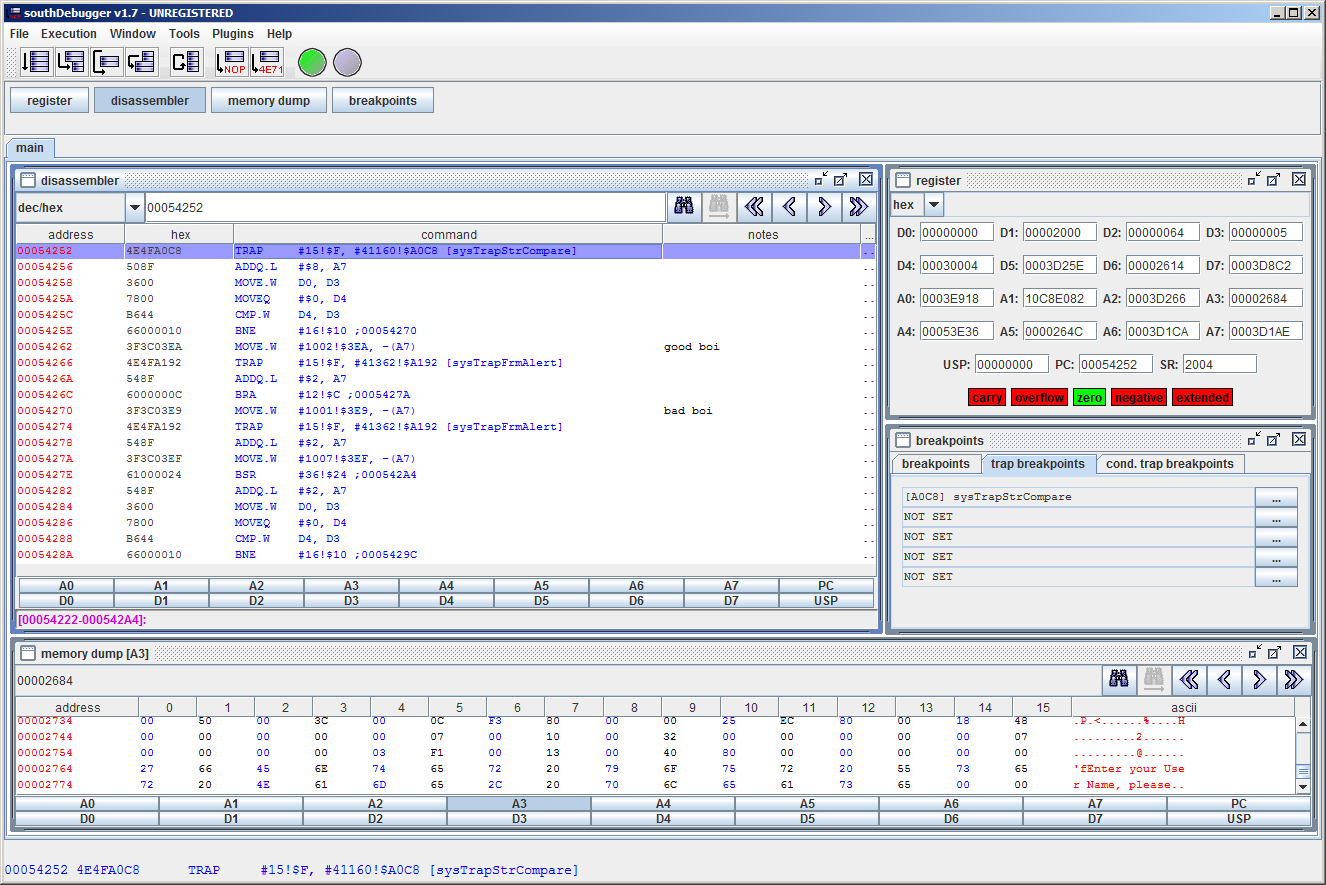This screenshot has height=885, width=1326.
Task: Click the USP button in the memory dump
Action: pyautogui.click(x=1239, y=819)
